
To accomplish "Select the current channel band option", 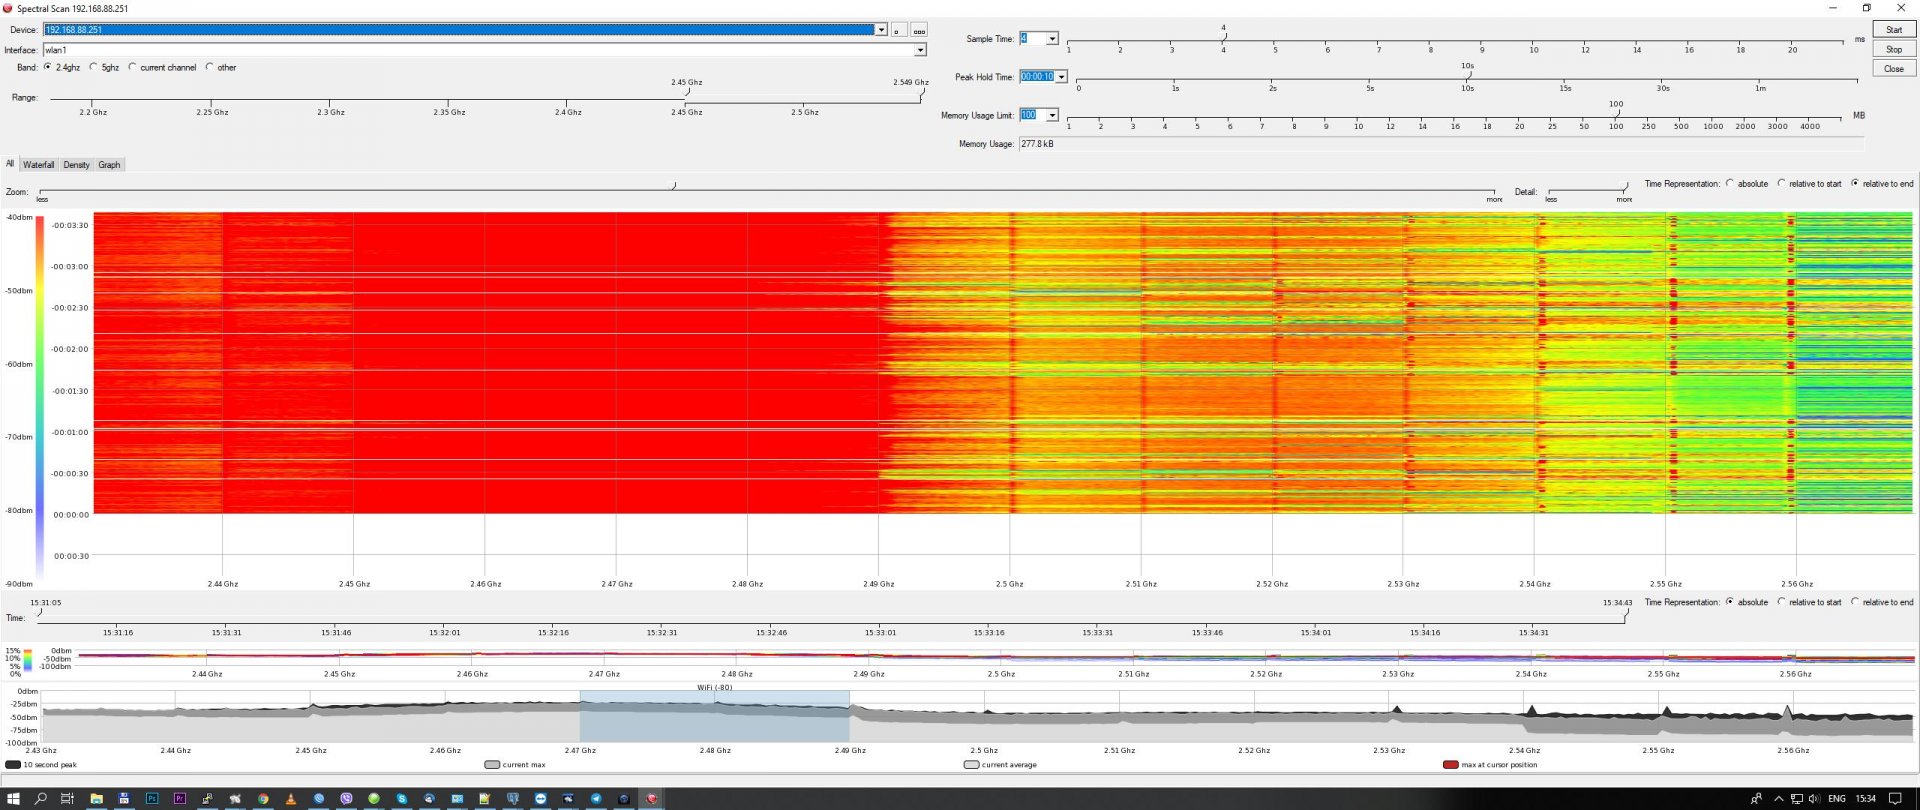I will 132,68.
